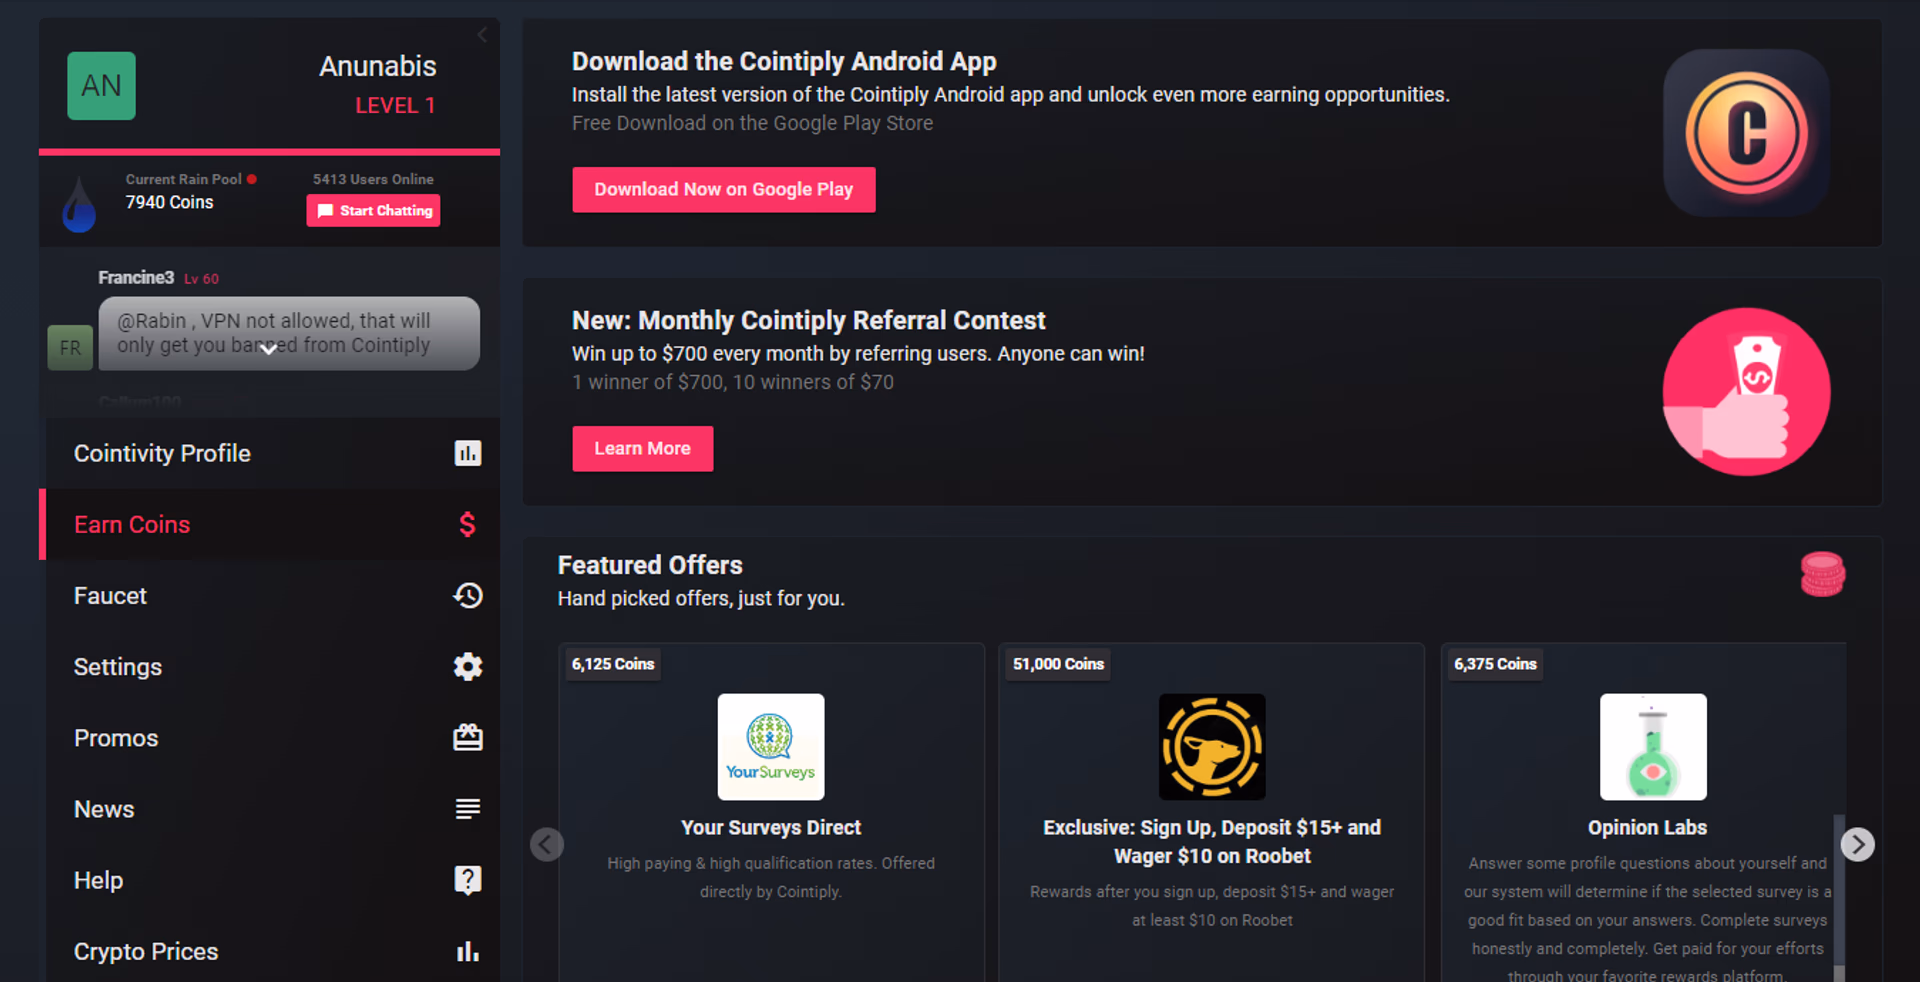
Task: Click the 51,000 Coins badge
Action: point(1058,664)
